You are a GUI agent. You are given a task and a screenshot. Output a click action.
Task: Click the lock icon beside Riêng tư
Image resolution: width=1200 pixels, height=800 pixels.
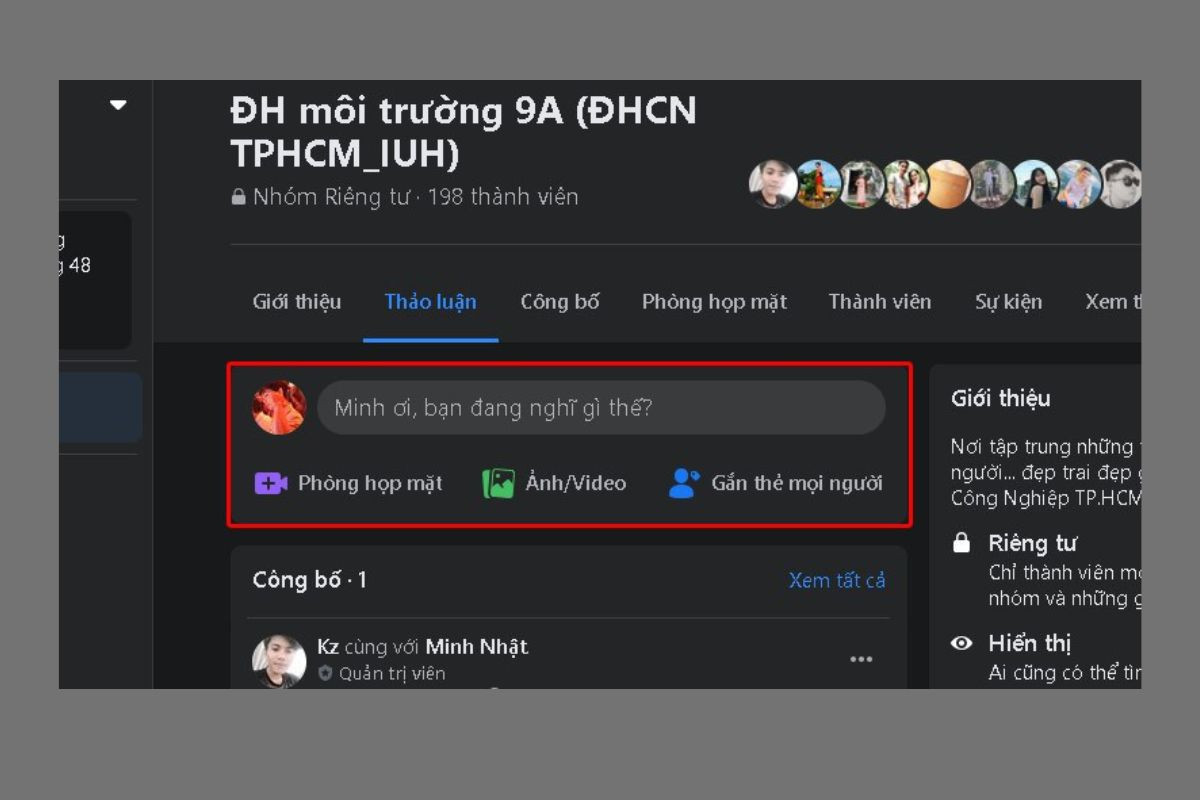pos(962,544)
